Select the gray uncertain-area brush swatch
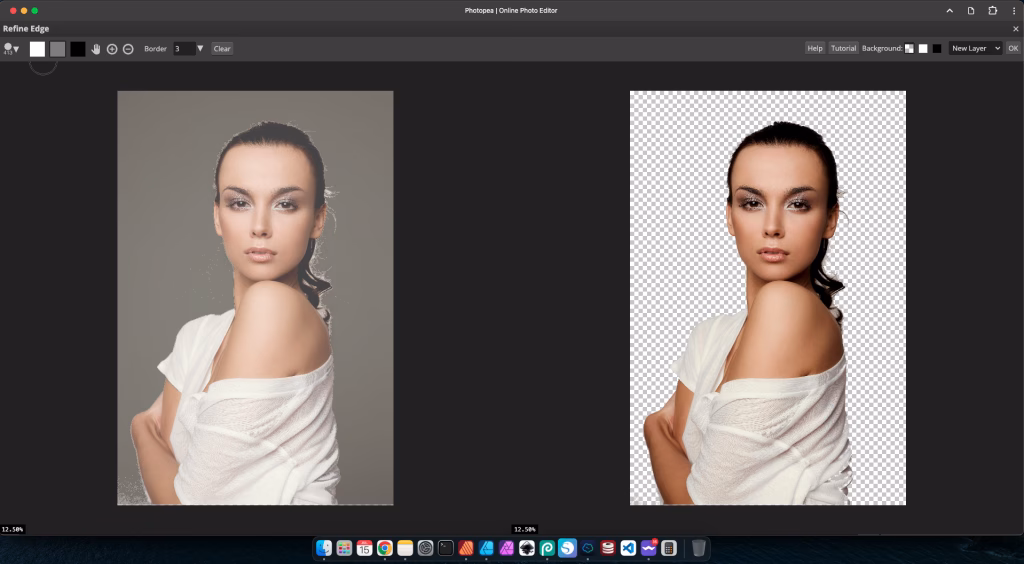 57,49
